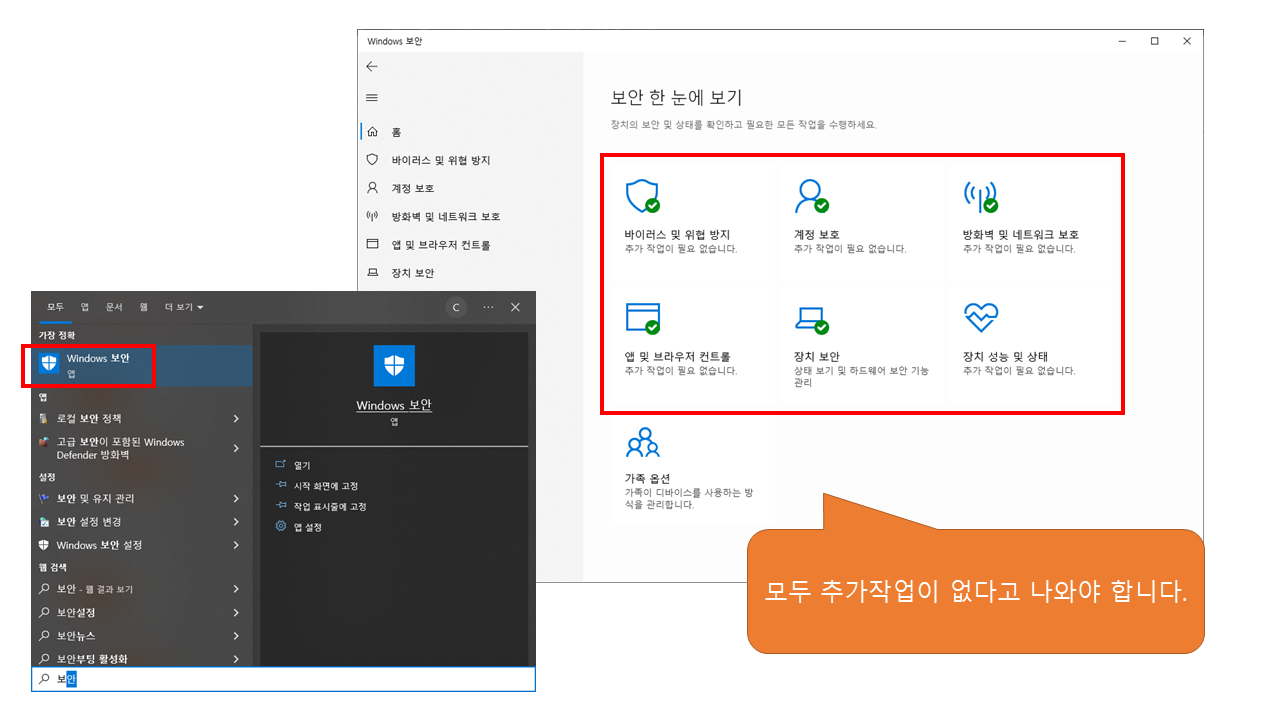Click 시작 화면에 고정 option
The height and width of the screenshot is (720, 1280).
(x=326, y=486)
